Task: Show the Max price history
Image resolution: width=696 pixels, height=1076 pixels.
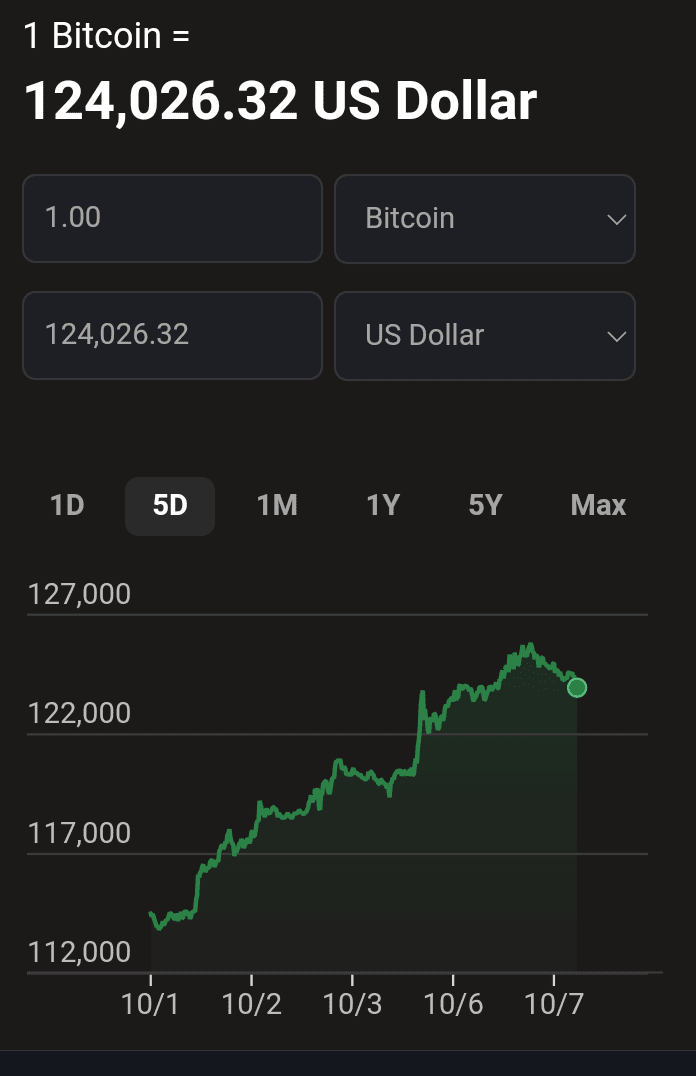Action: coord(598,506)
